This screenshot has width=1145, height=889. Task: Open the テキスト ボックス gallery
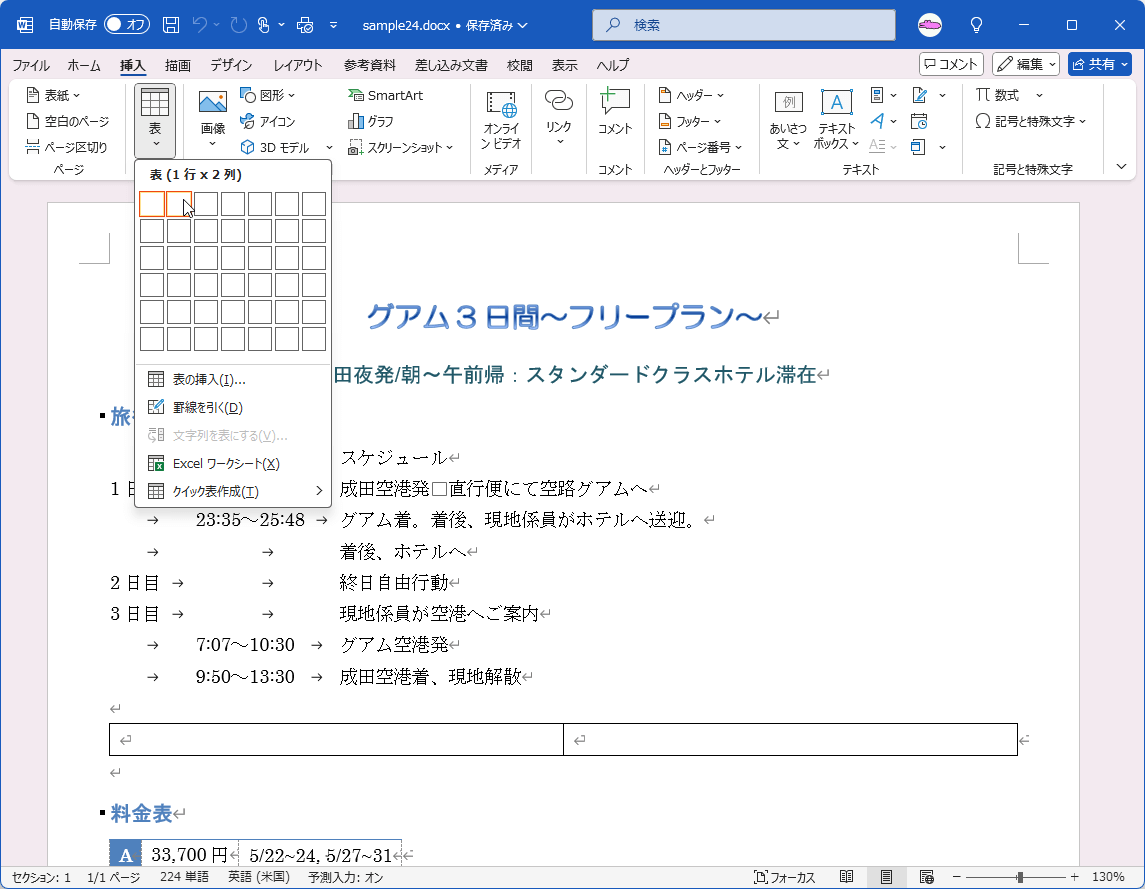[835, 121]
